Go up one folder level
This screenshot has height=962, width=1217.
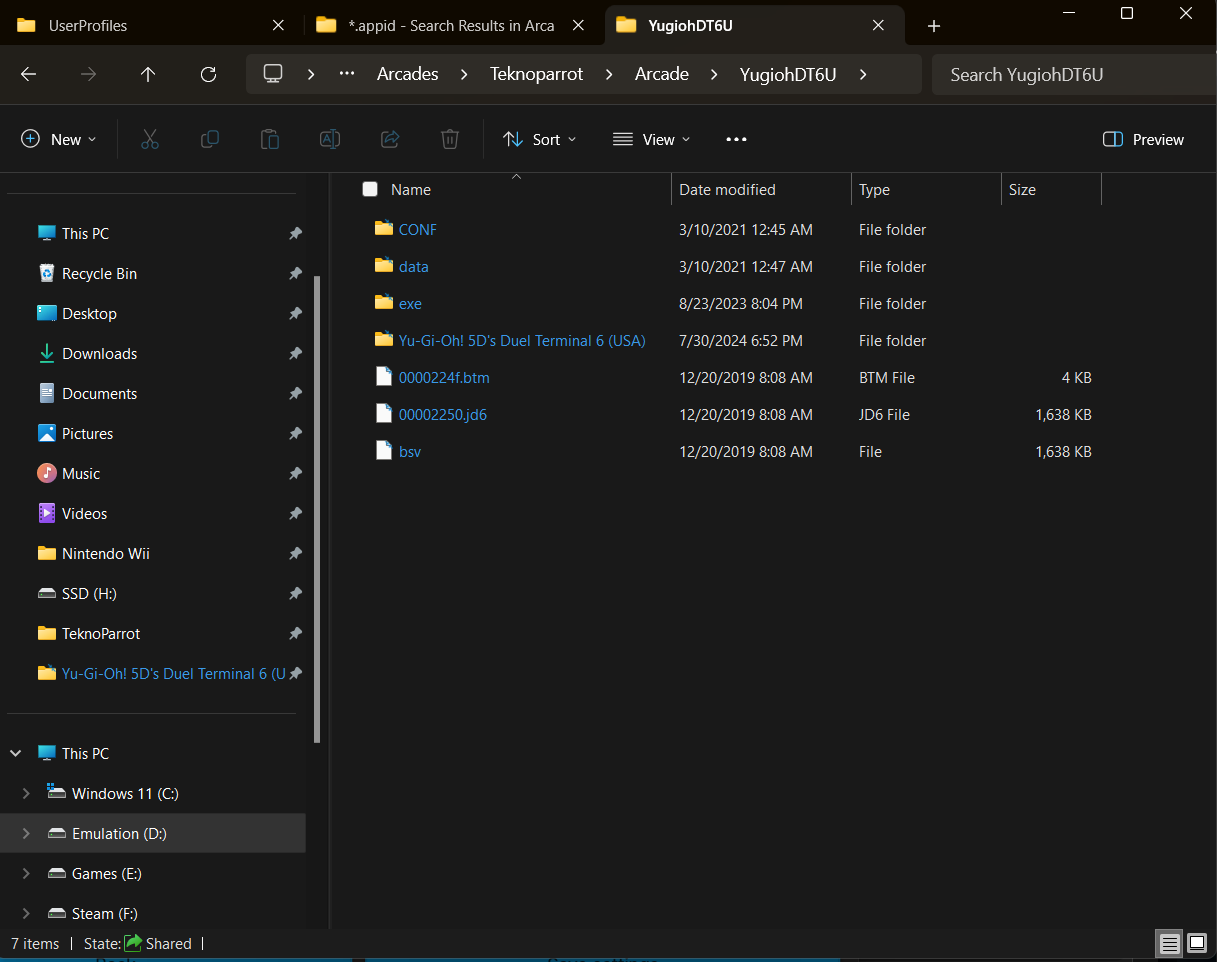point(148,74)
